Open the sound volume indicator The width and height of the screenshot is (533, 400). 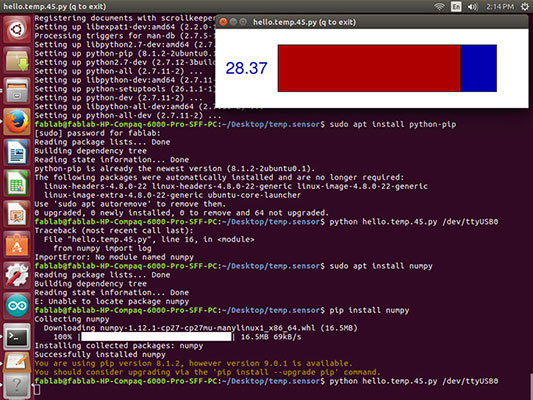pyautogui.click(x=472, y=6)
